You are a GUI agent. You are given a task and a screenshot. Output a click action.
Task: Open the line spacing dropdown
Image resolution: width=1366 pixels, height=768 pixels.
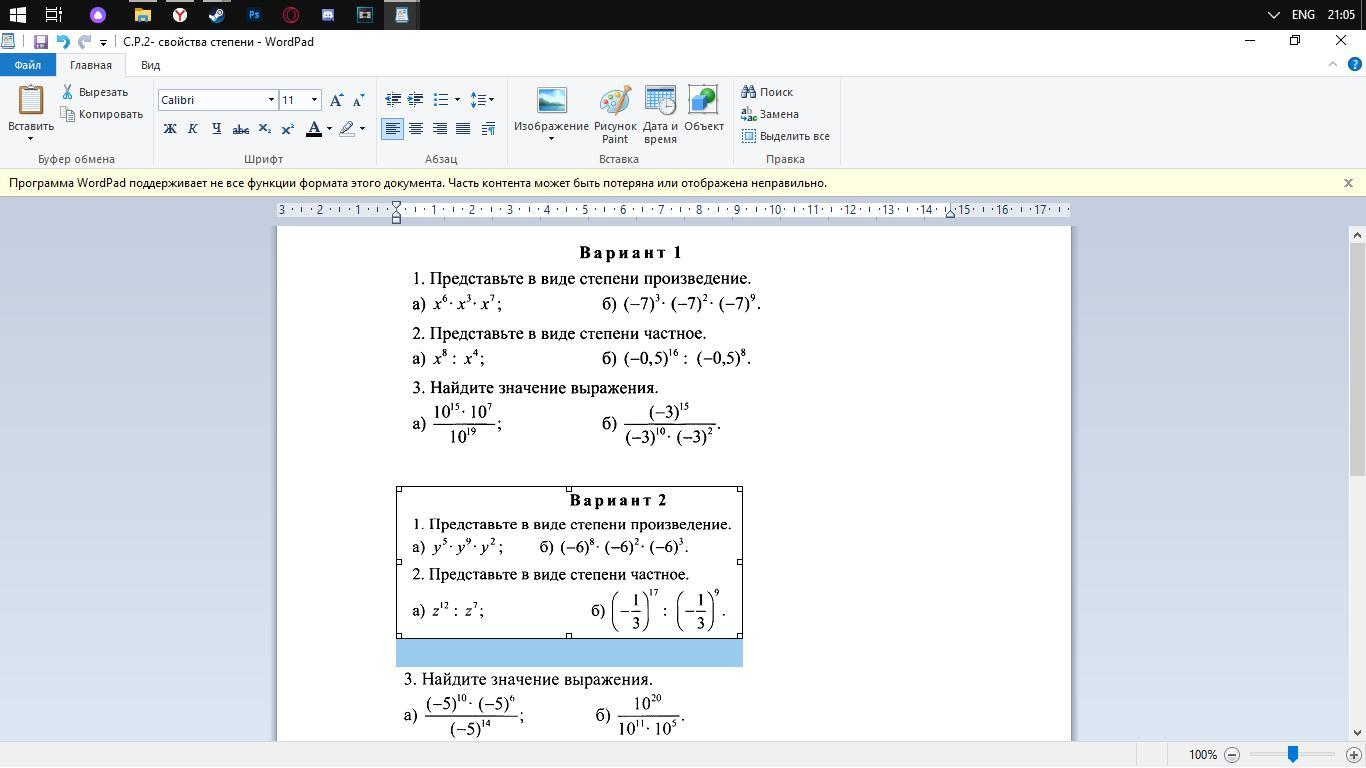(482, 99)
